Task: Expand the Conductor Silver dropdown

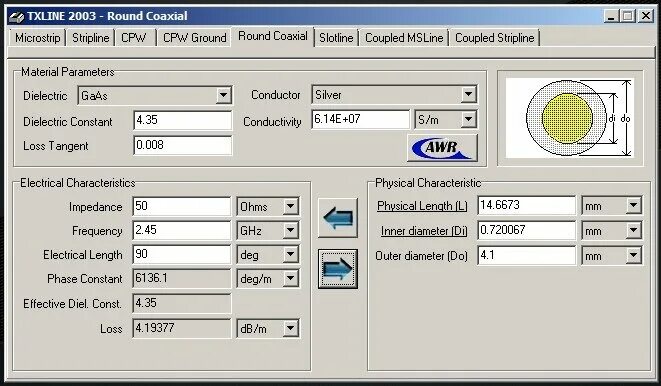Action: point(468,94)
